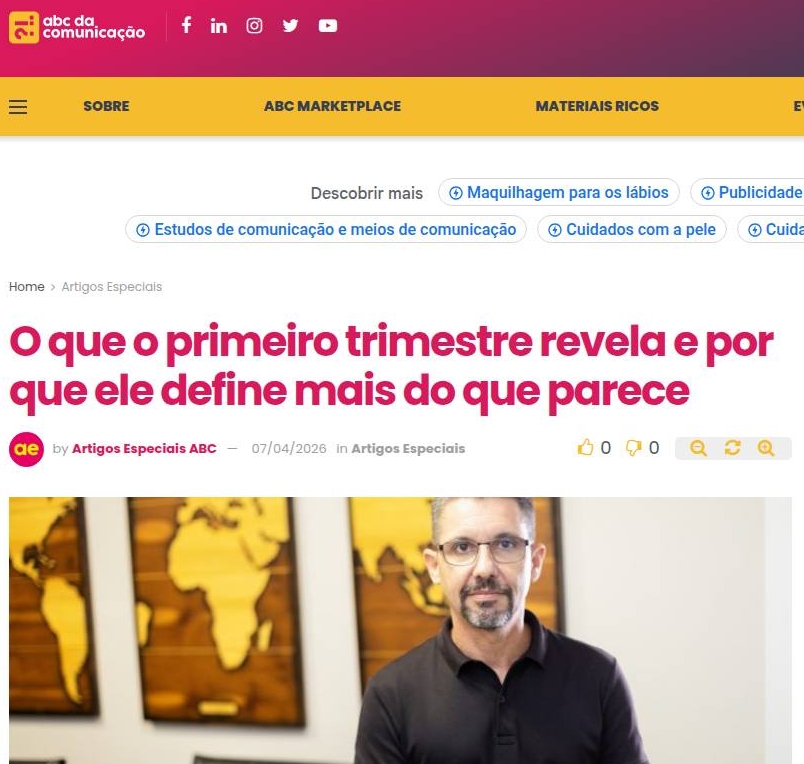Open the Instagram social icon
The width and height of the screenshot is (804, 764).
click(254, 26)
